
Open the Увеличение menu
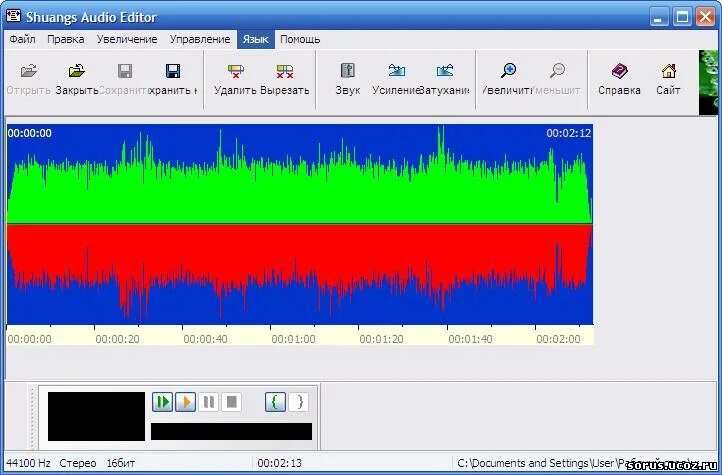[127, 40]
